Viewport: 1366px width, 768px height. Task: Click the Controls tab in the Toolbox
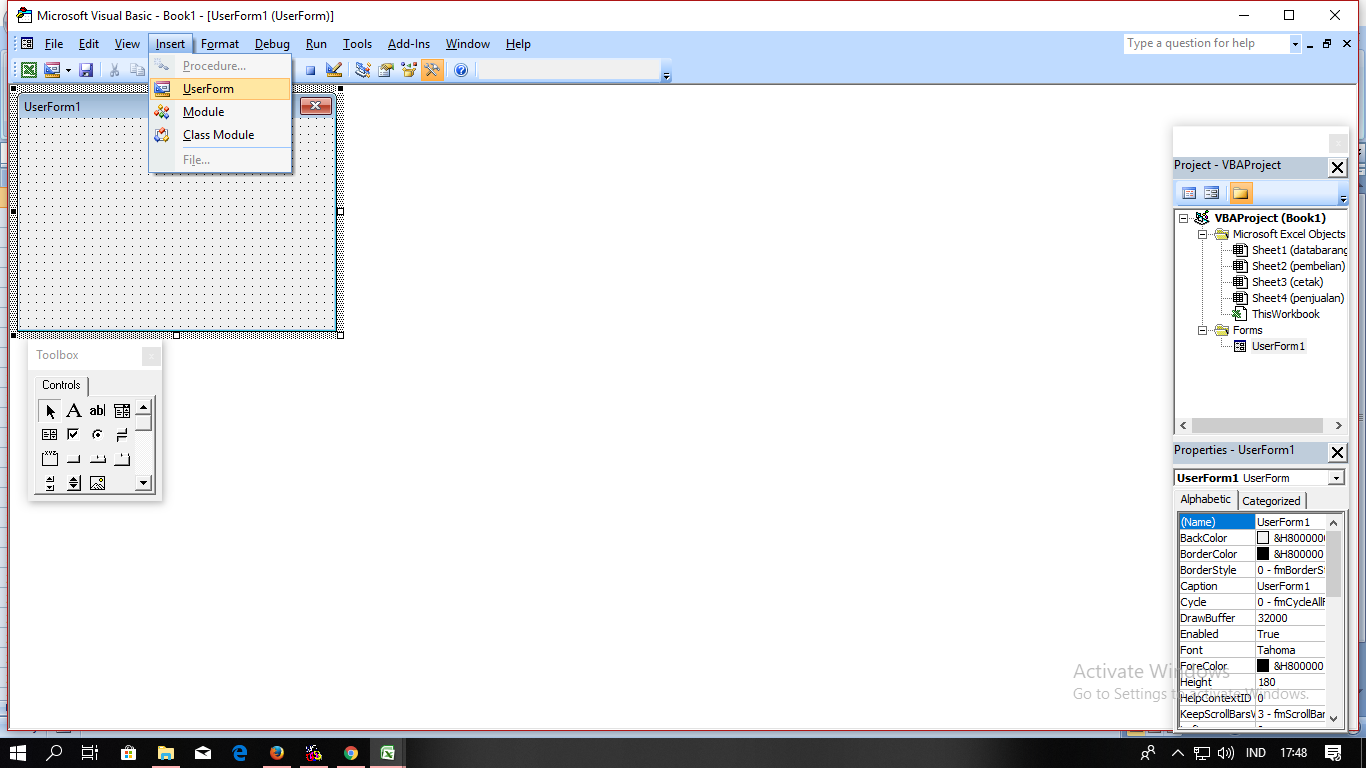61,385
